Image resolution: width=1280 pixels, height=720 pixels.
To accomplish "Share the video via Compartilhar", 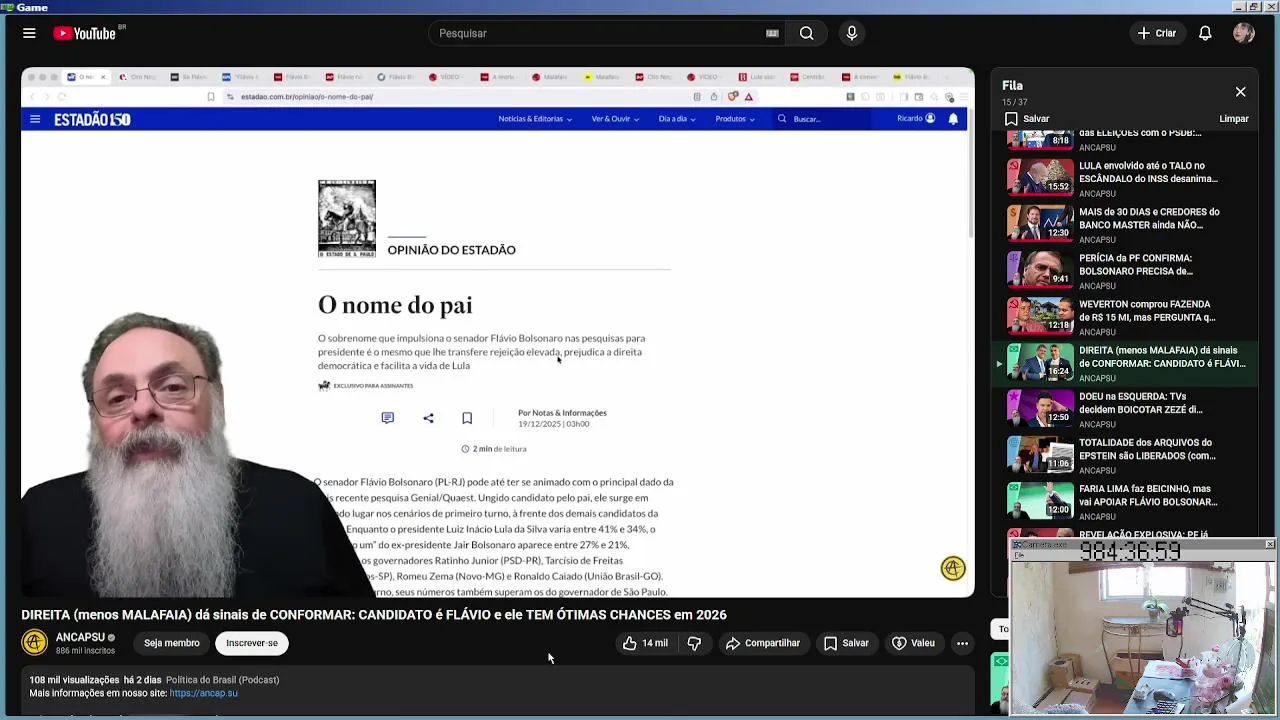I will coord(763,643).
